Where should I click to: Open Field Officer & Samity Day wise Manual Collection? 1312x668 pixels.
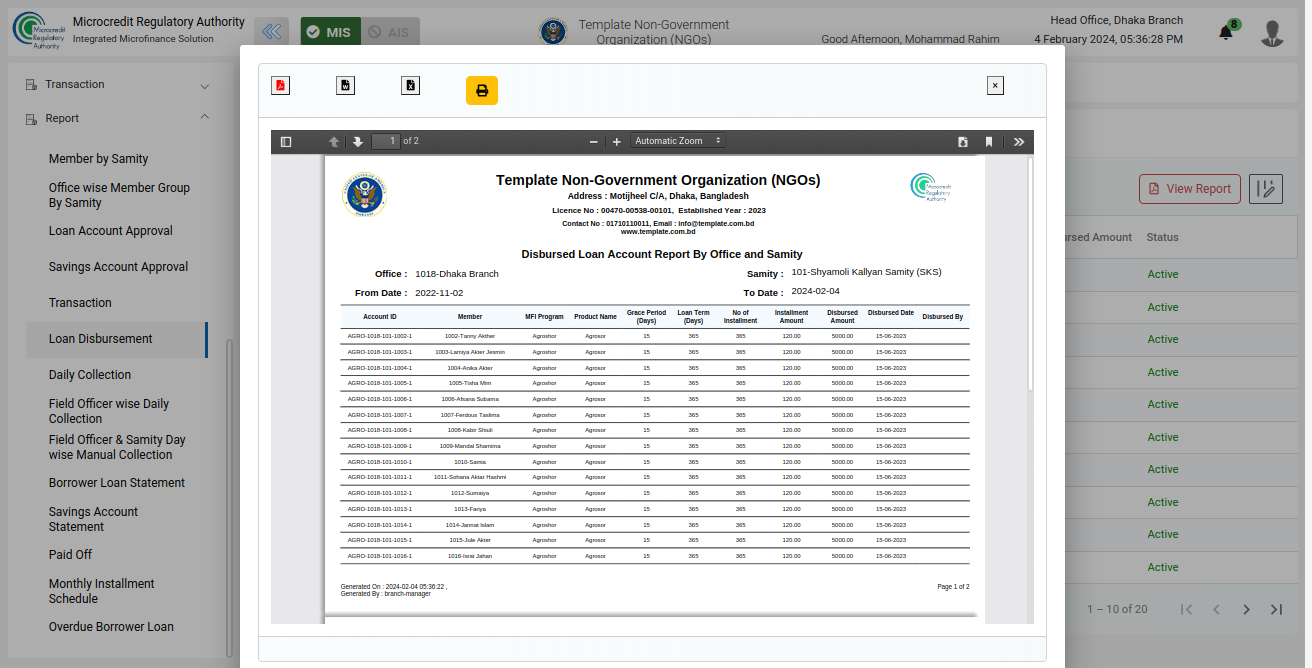[x=117, y=447]
